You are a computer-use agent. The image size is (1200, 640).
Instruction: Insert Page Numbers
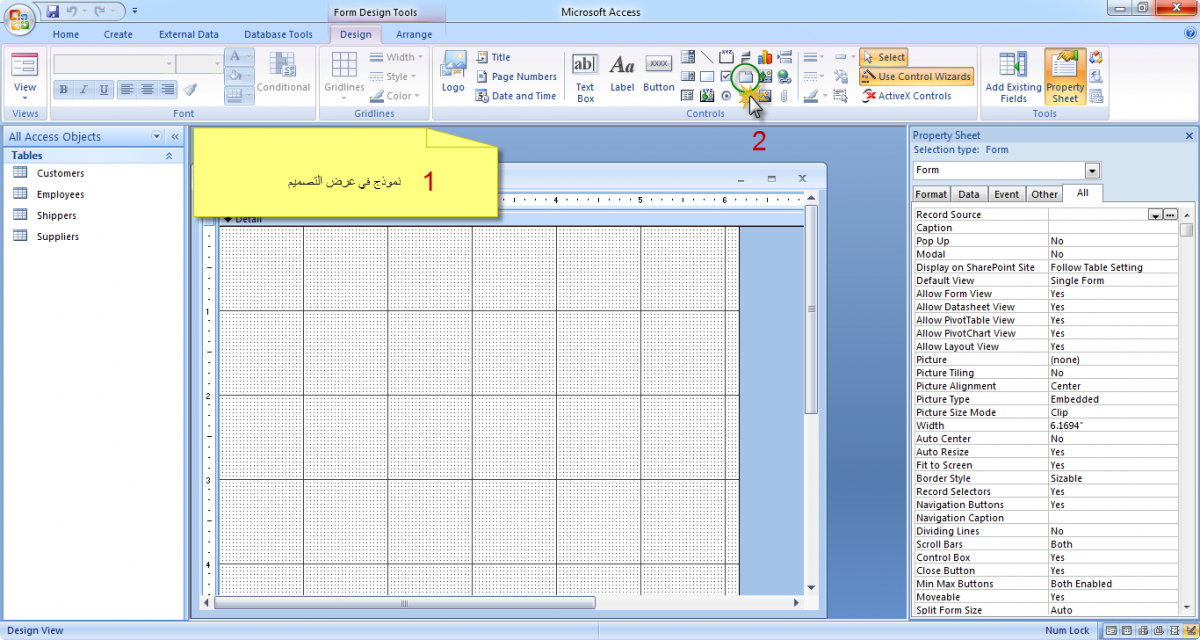pos(516,76)
